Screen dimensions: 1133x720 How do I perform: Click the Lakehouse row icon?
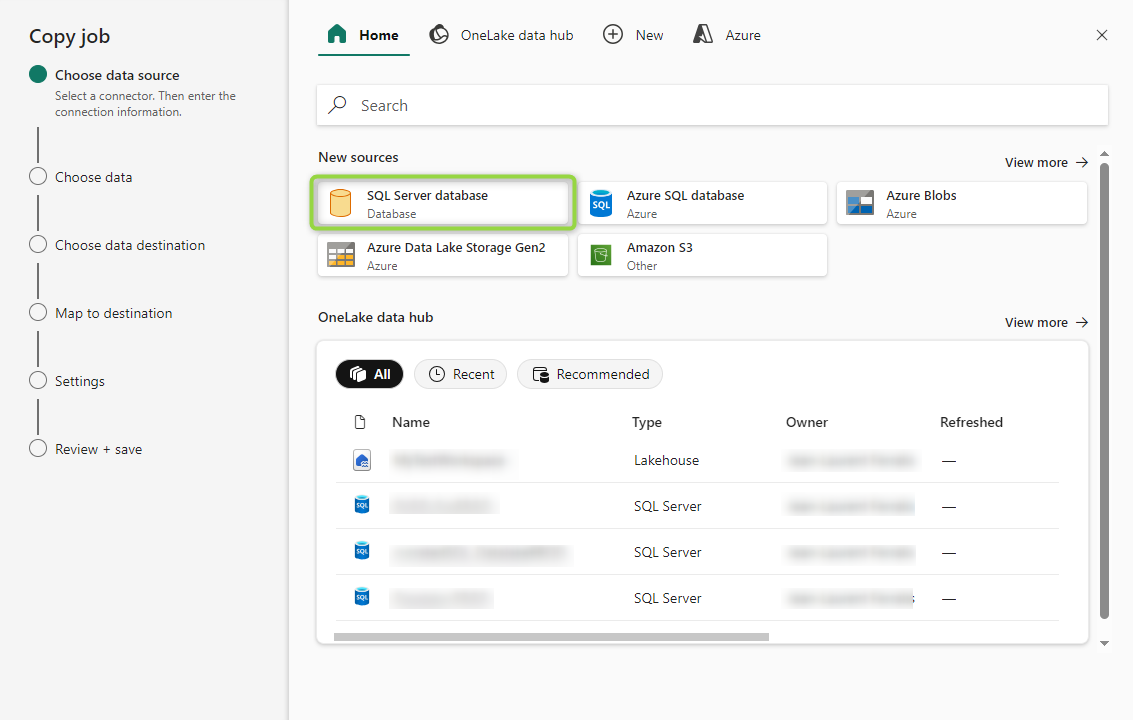point(362,460)
